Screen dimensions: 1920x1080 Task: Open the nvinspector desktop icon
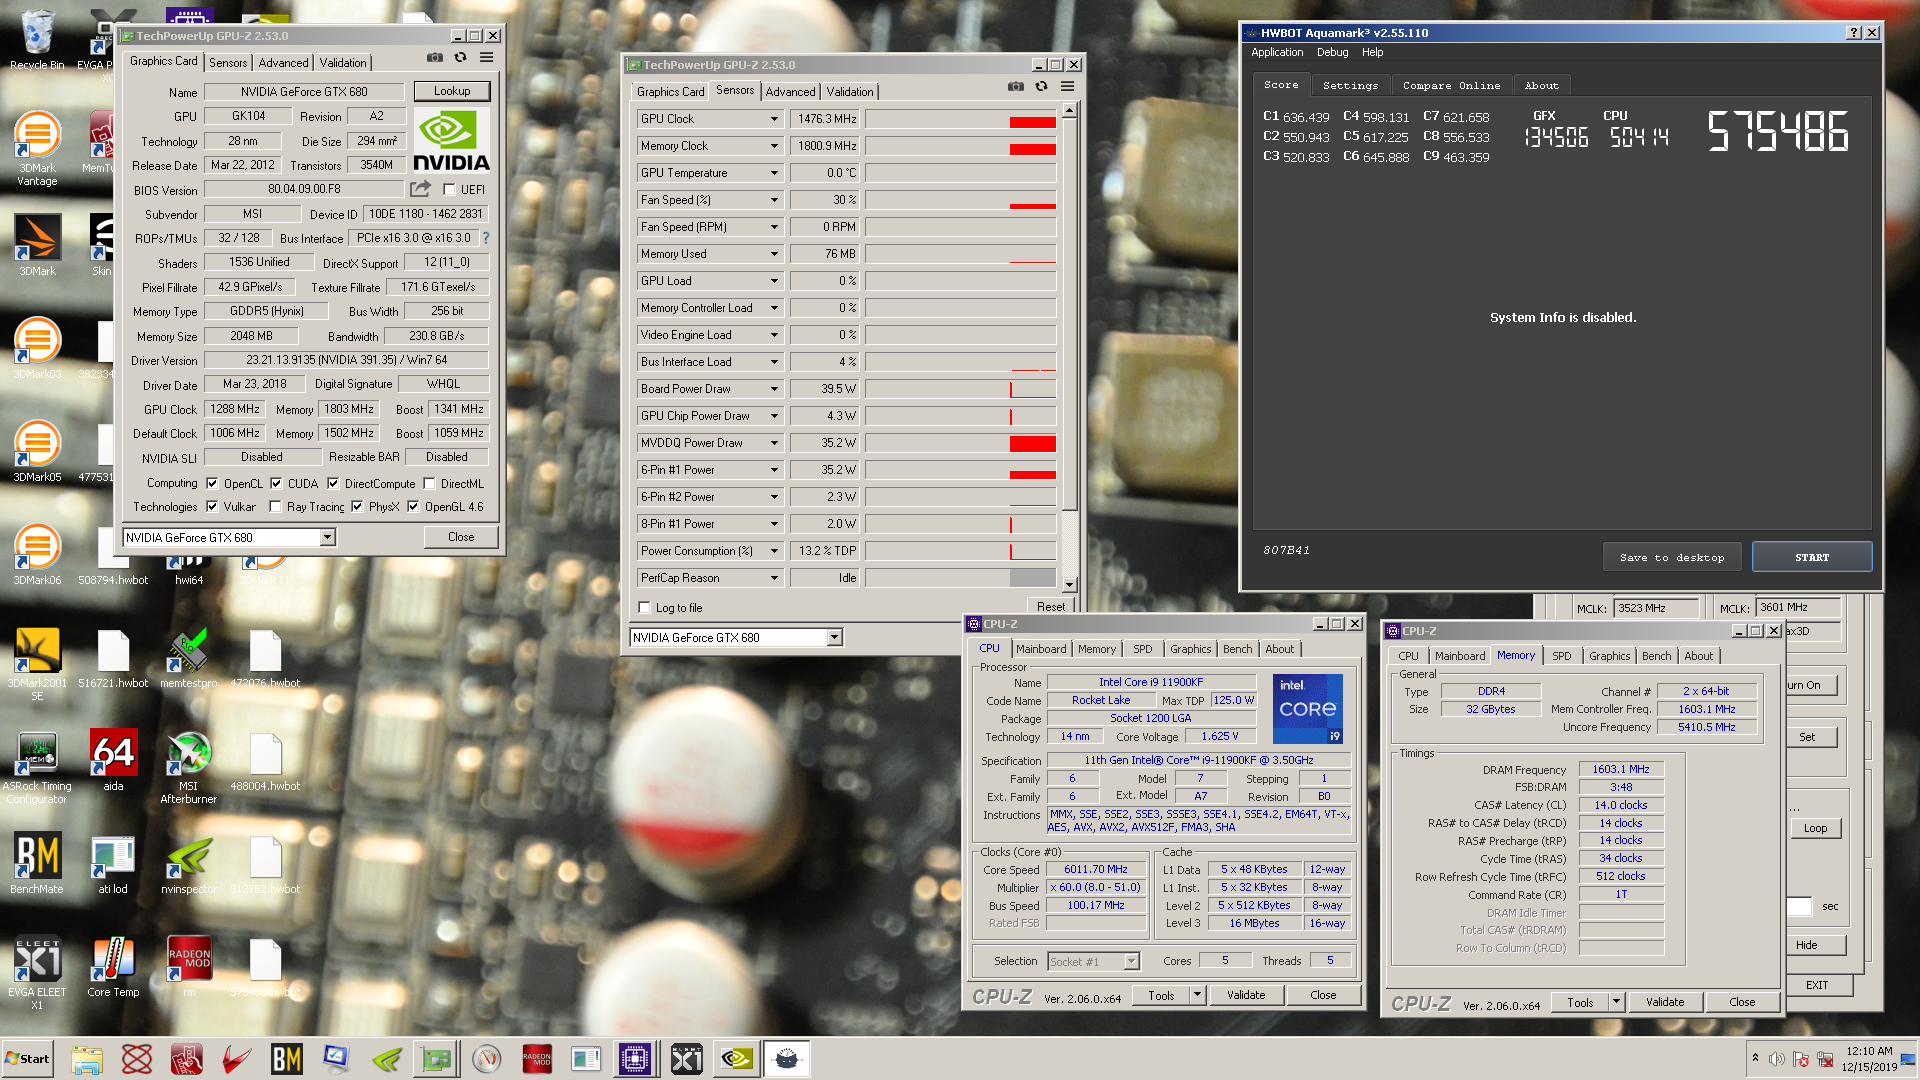(x=189, y=863)
